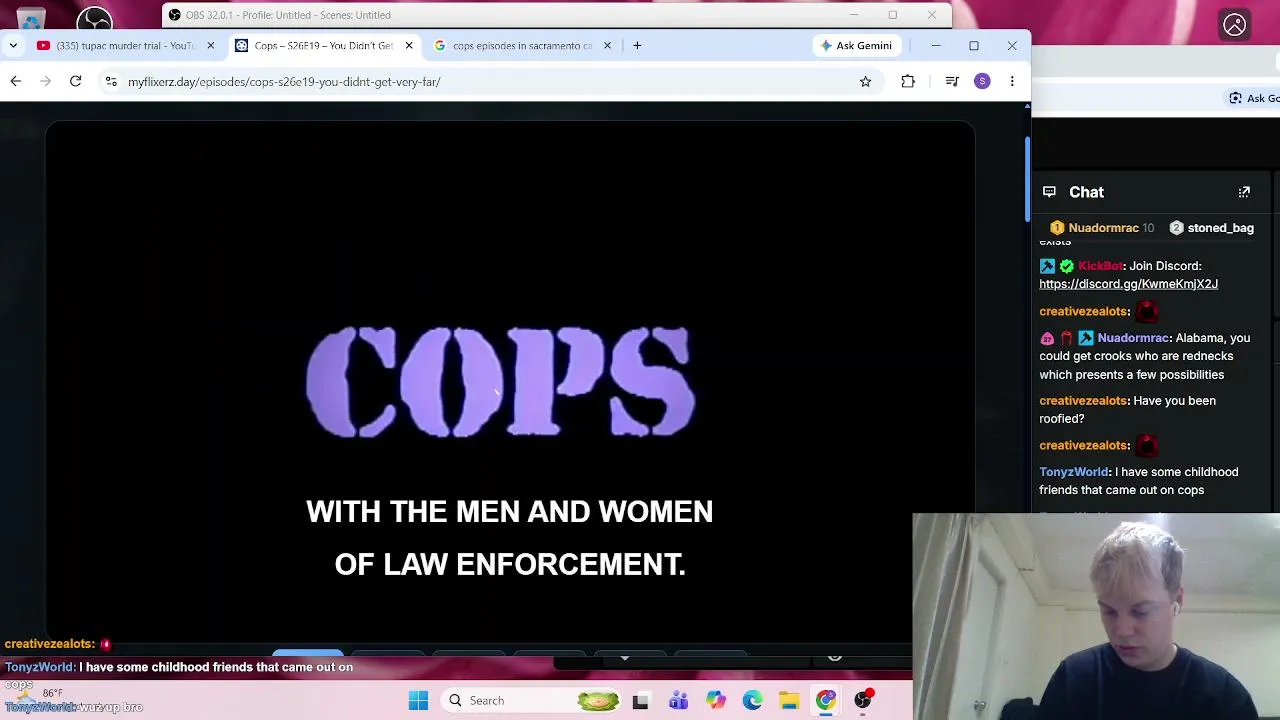Switch to the tupac murder trial YouTube tab
The height and width of the screenshot is (720, 1280).
click(126, 45)
